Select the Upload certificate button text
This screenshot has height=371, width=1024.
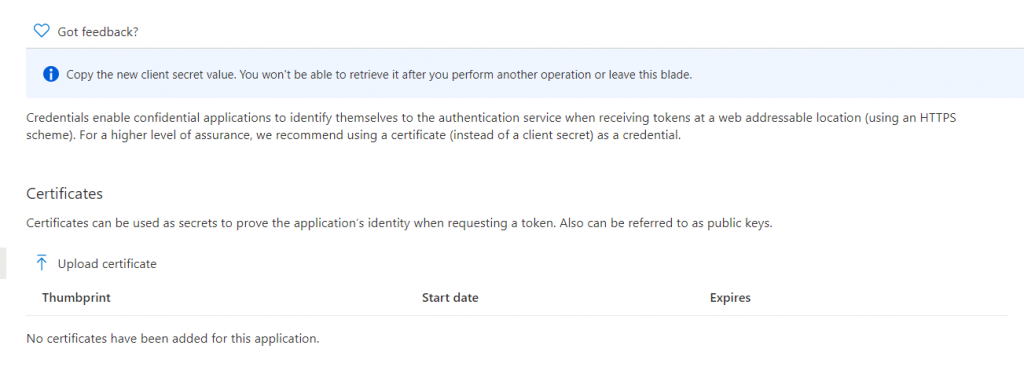click(107, 264)
